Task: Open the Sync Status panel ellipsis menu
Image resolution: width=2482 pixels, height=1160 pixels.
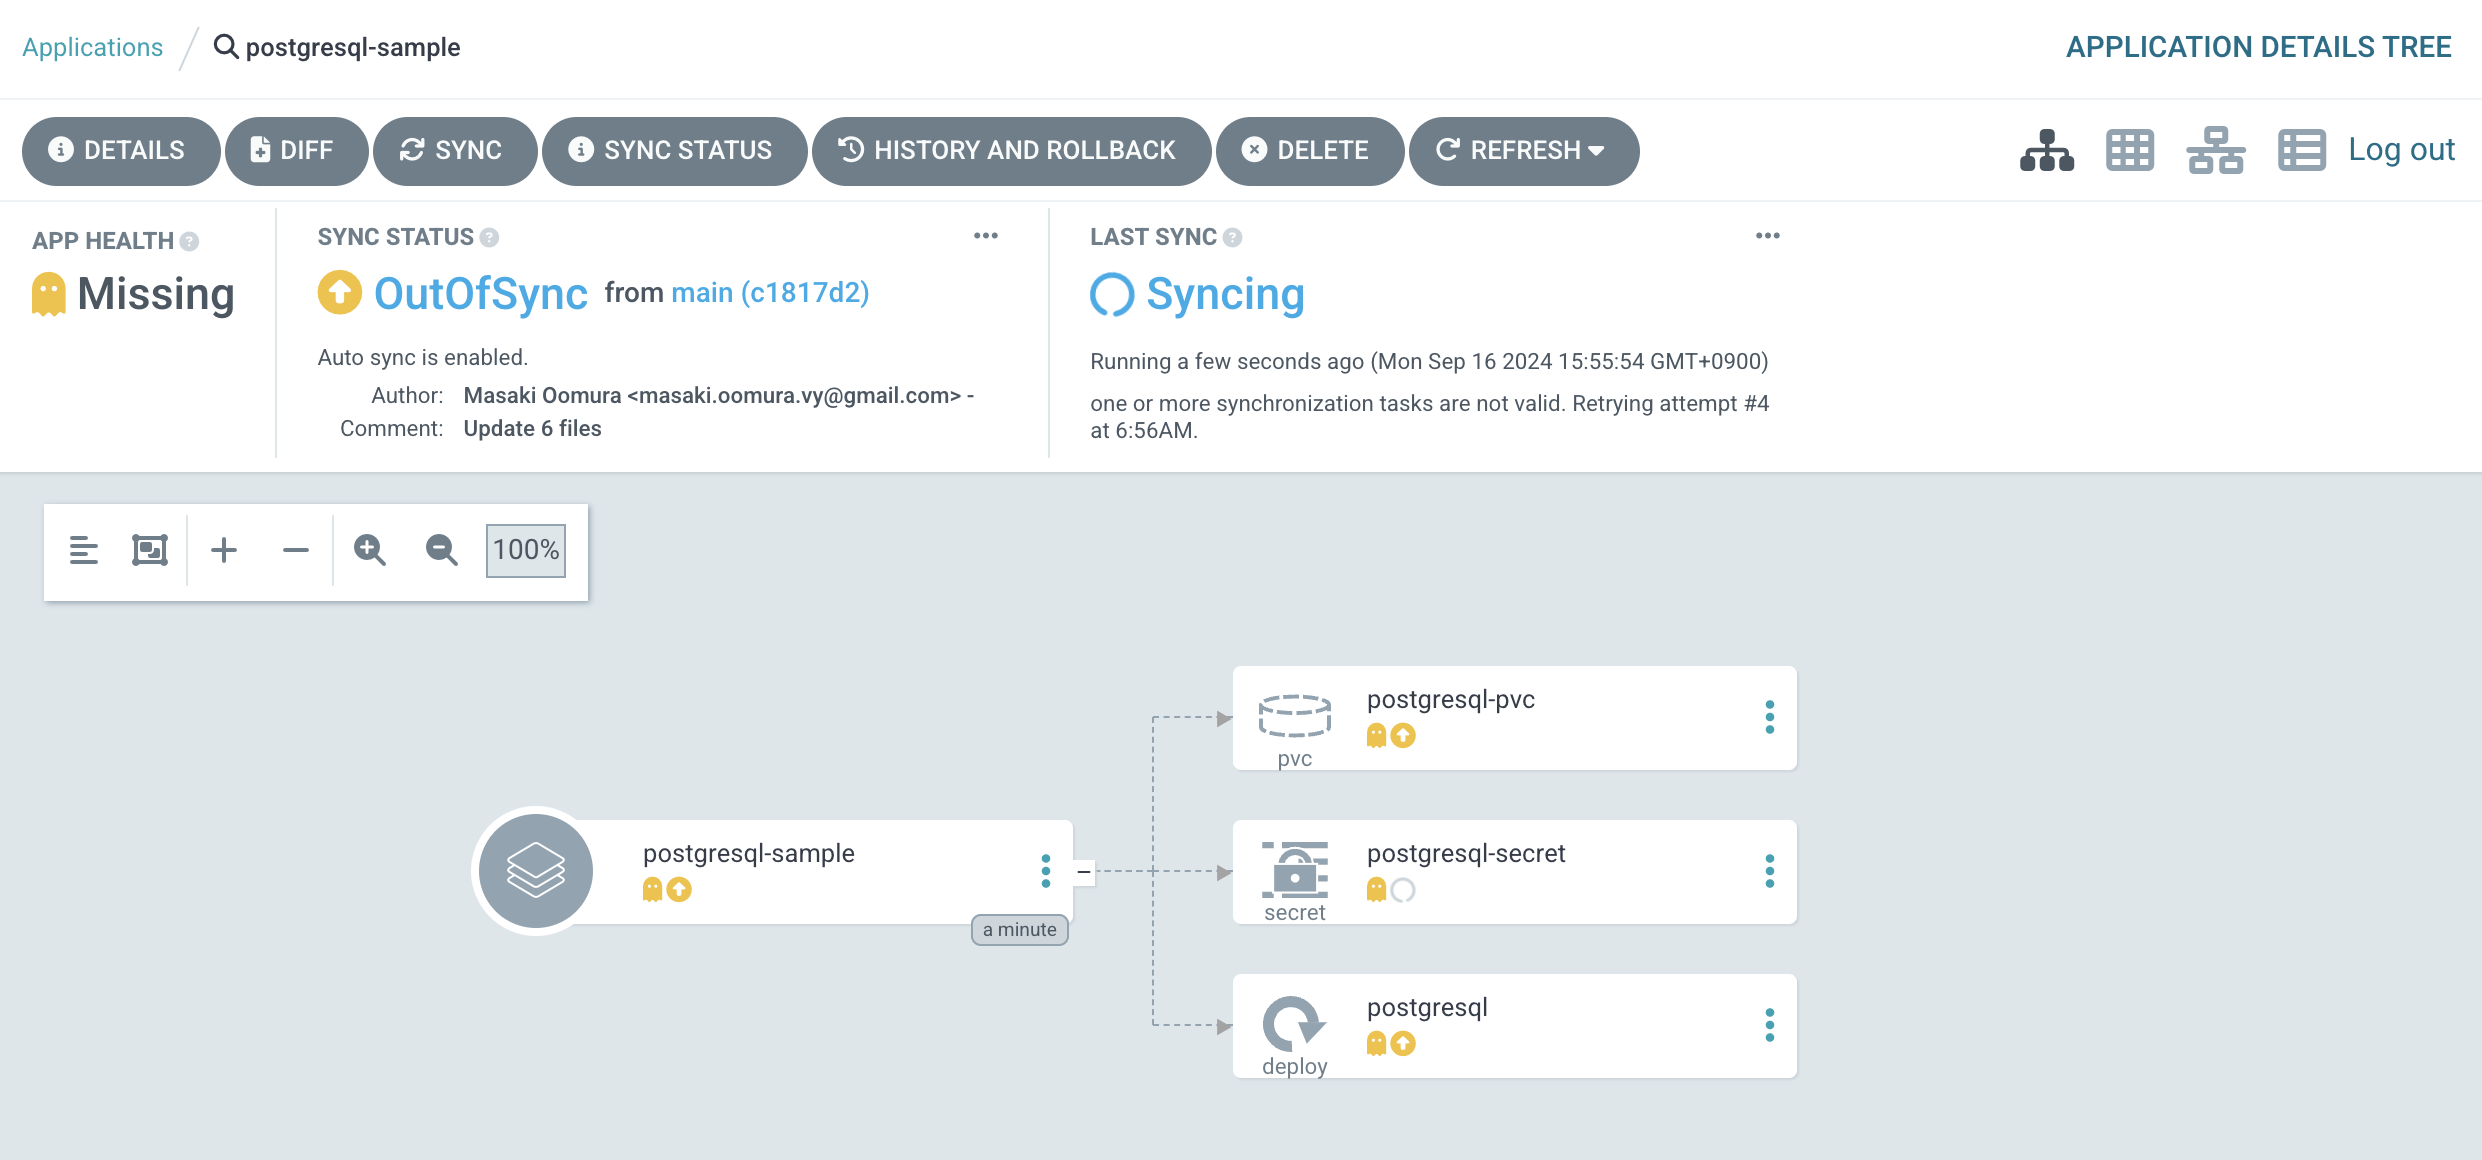Action: click(986, 236)
